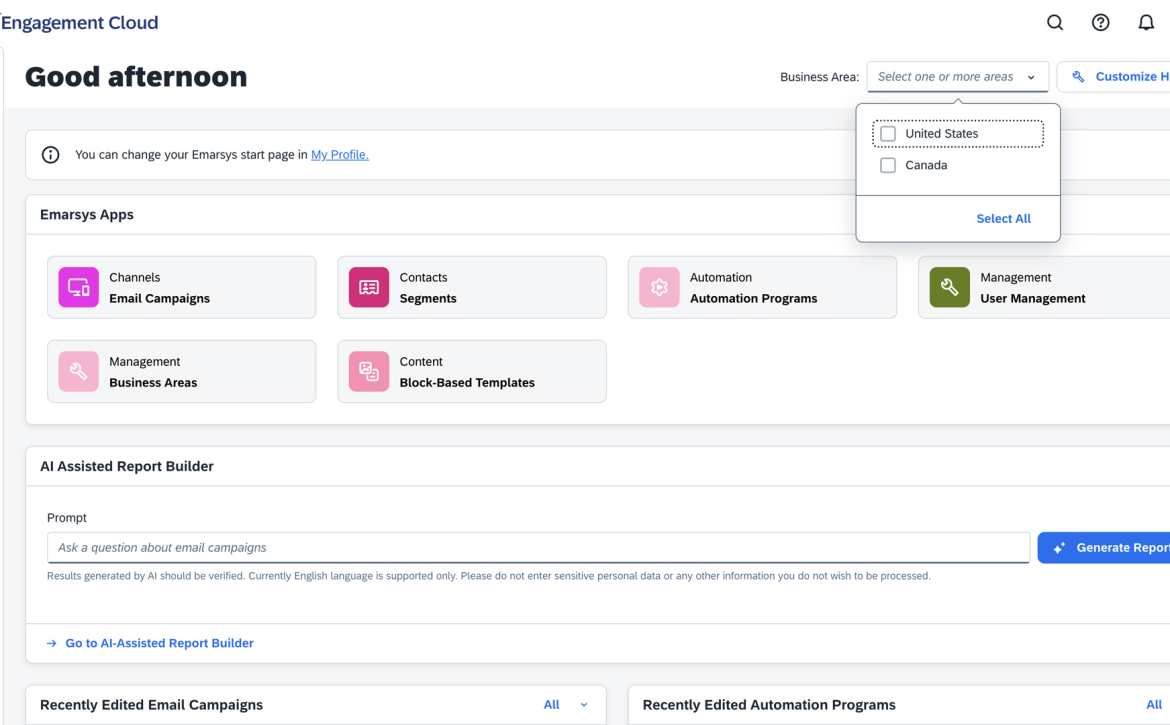Click Select All in the dropdown
This screenshot has width=1170, height=725.
[1003, 219]
